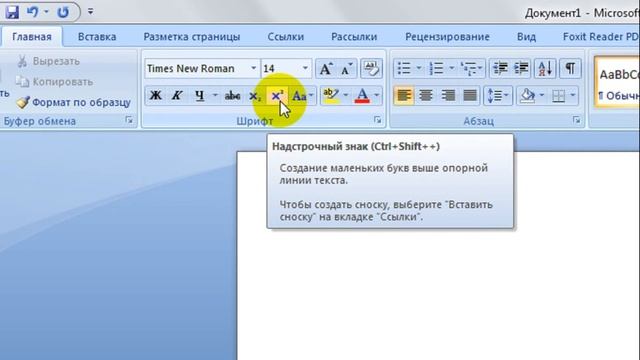Click the Копировать button
The width and height of the screenshot is (640, 360).
click(54, 82)
